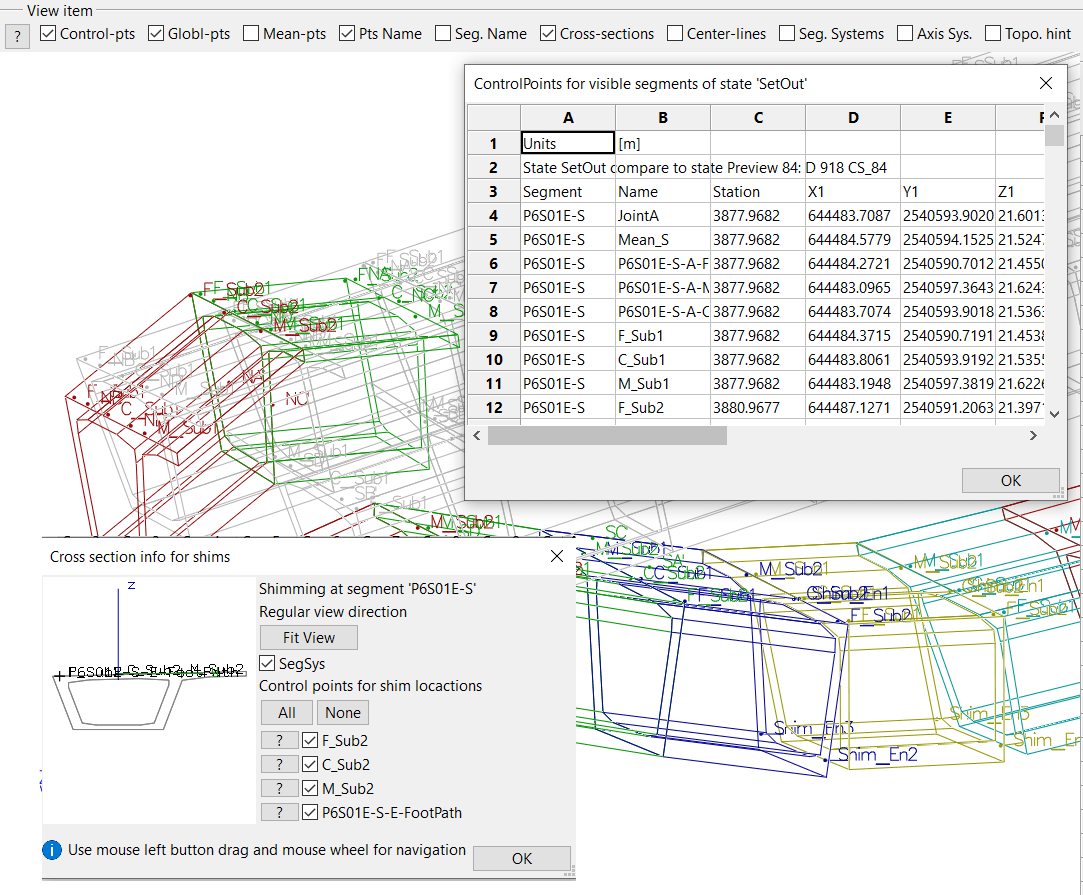Click the help question mark beside C_Sub2
The image size is (1083, 895).
[x=279, y=765]
